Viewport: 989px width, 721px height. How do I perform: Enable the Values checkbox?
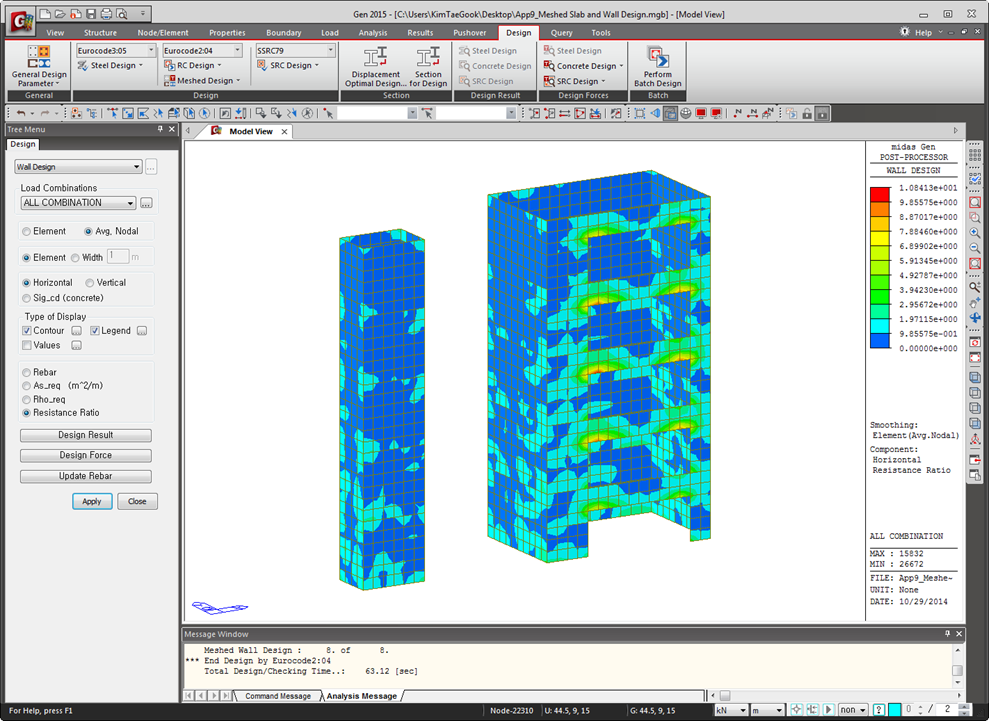click(26, 345)
